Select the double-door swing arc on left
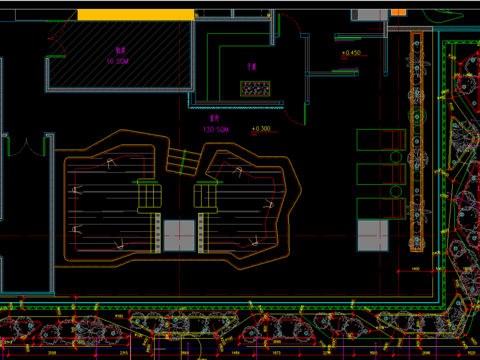Screen dimensions: 480x360 [x=26, y=148]
